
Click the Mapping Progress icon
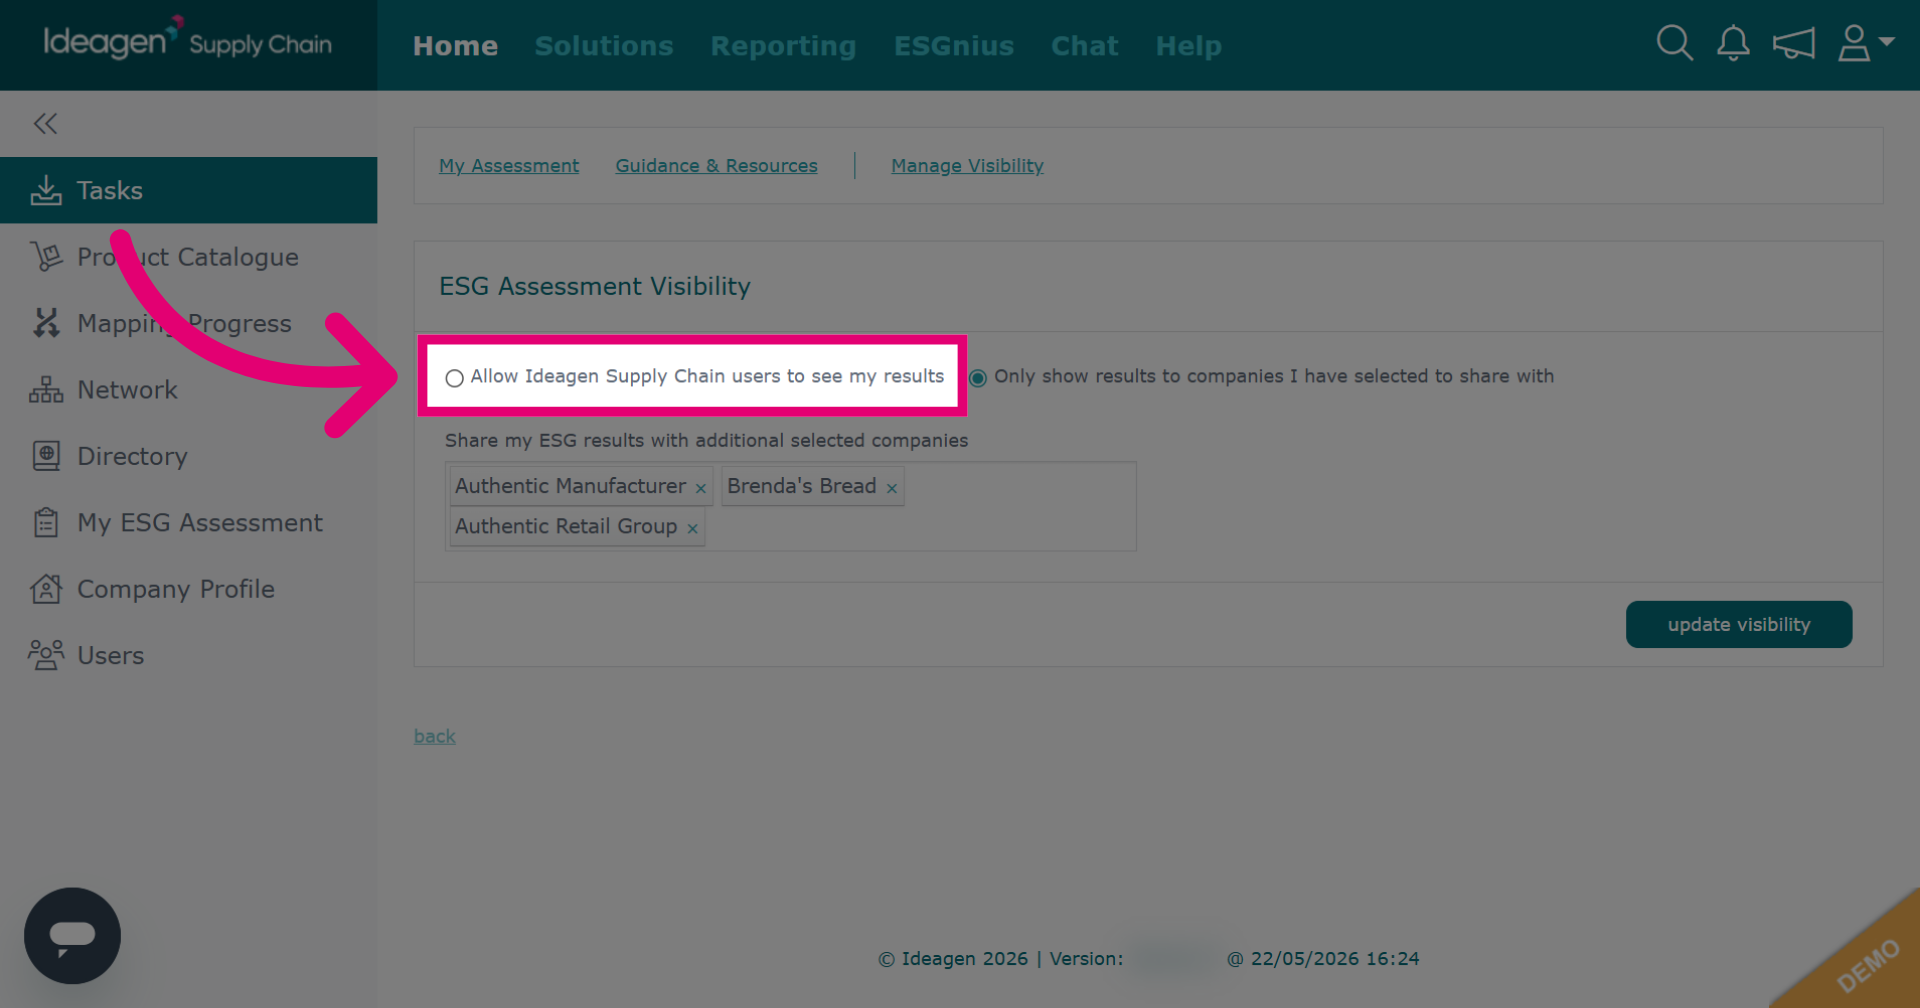coord(46,323)
